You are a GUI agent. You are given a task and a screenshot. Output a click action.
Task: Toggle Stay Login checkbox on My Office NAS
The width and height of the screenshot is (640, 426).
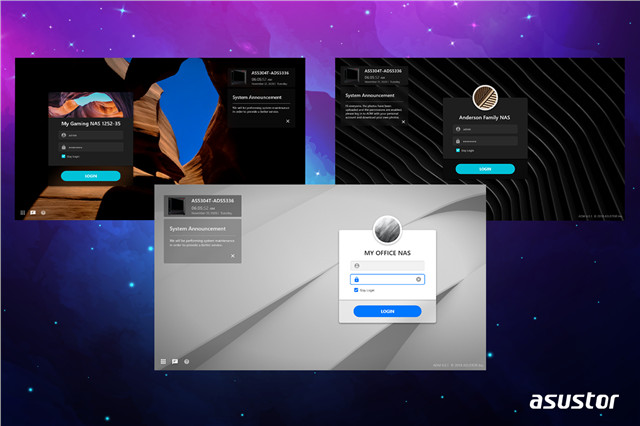356,290
